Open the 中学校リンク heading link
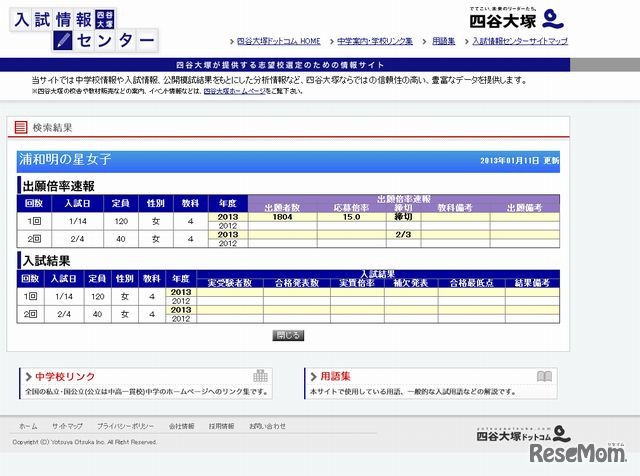Viewport: 640px width, 476px height. 65,376
